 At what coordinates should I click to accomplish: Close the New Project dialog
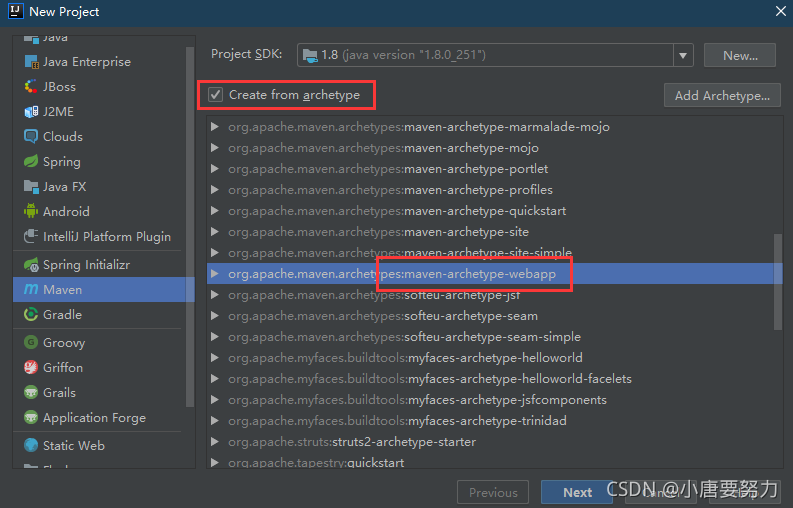(x=781, y=11)
